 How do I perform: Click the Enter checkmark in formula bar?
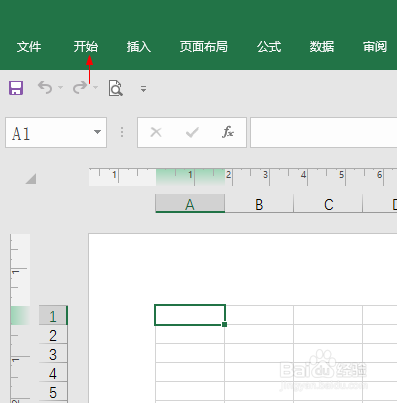coord(192,132)
